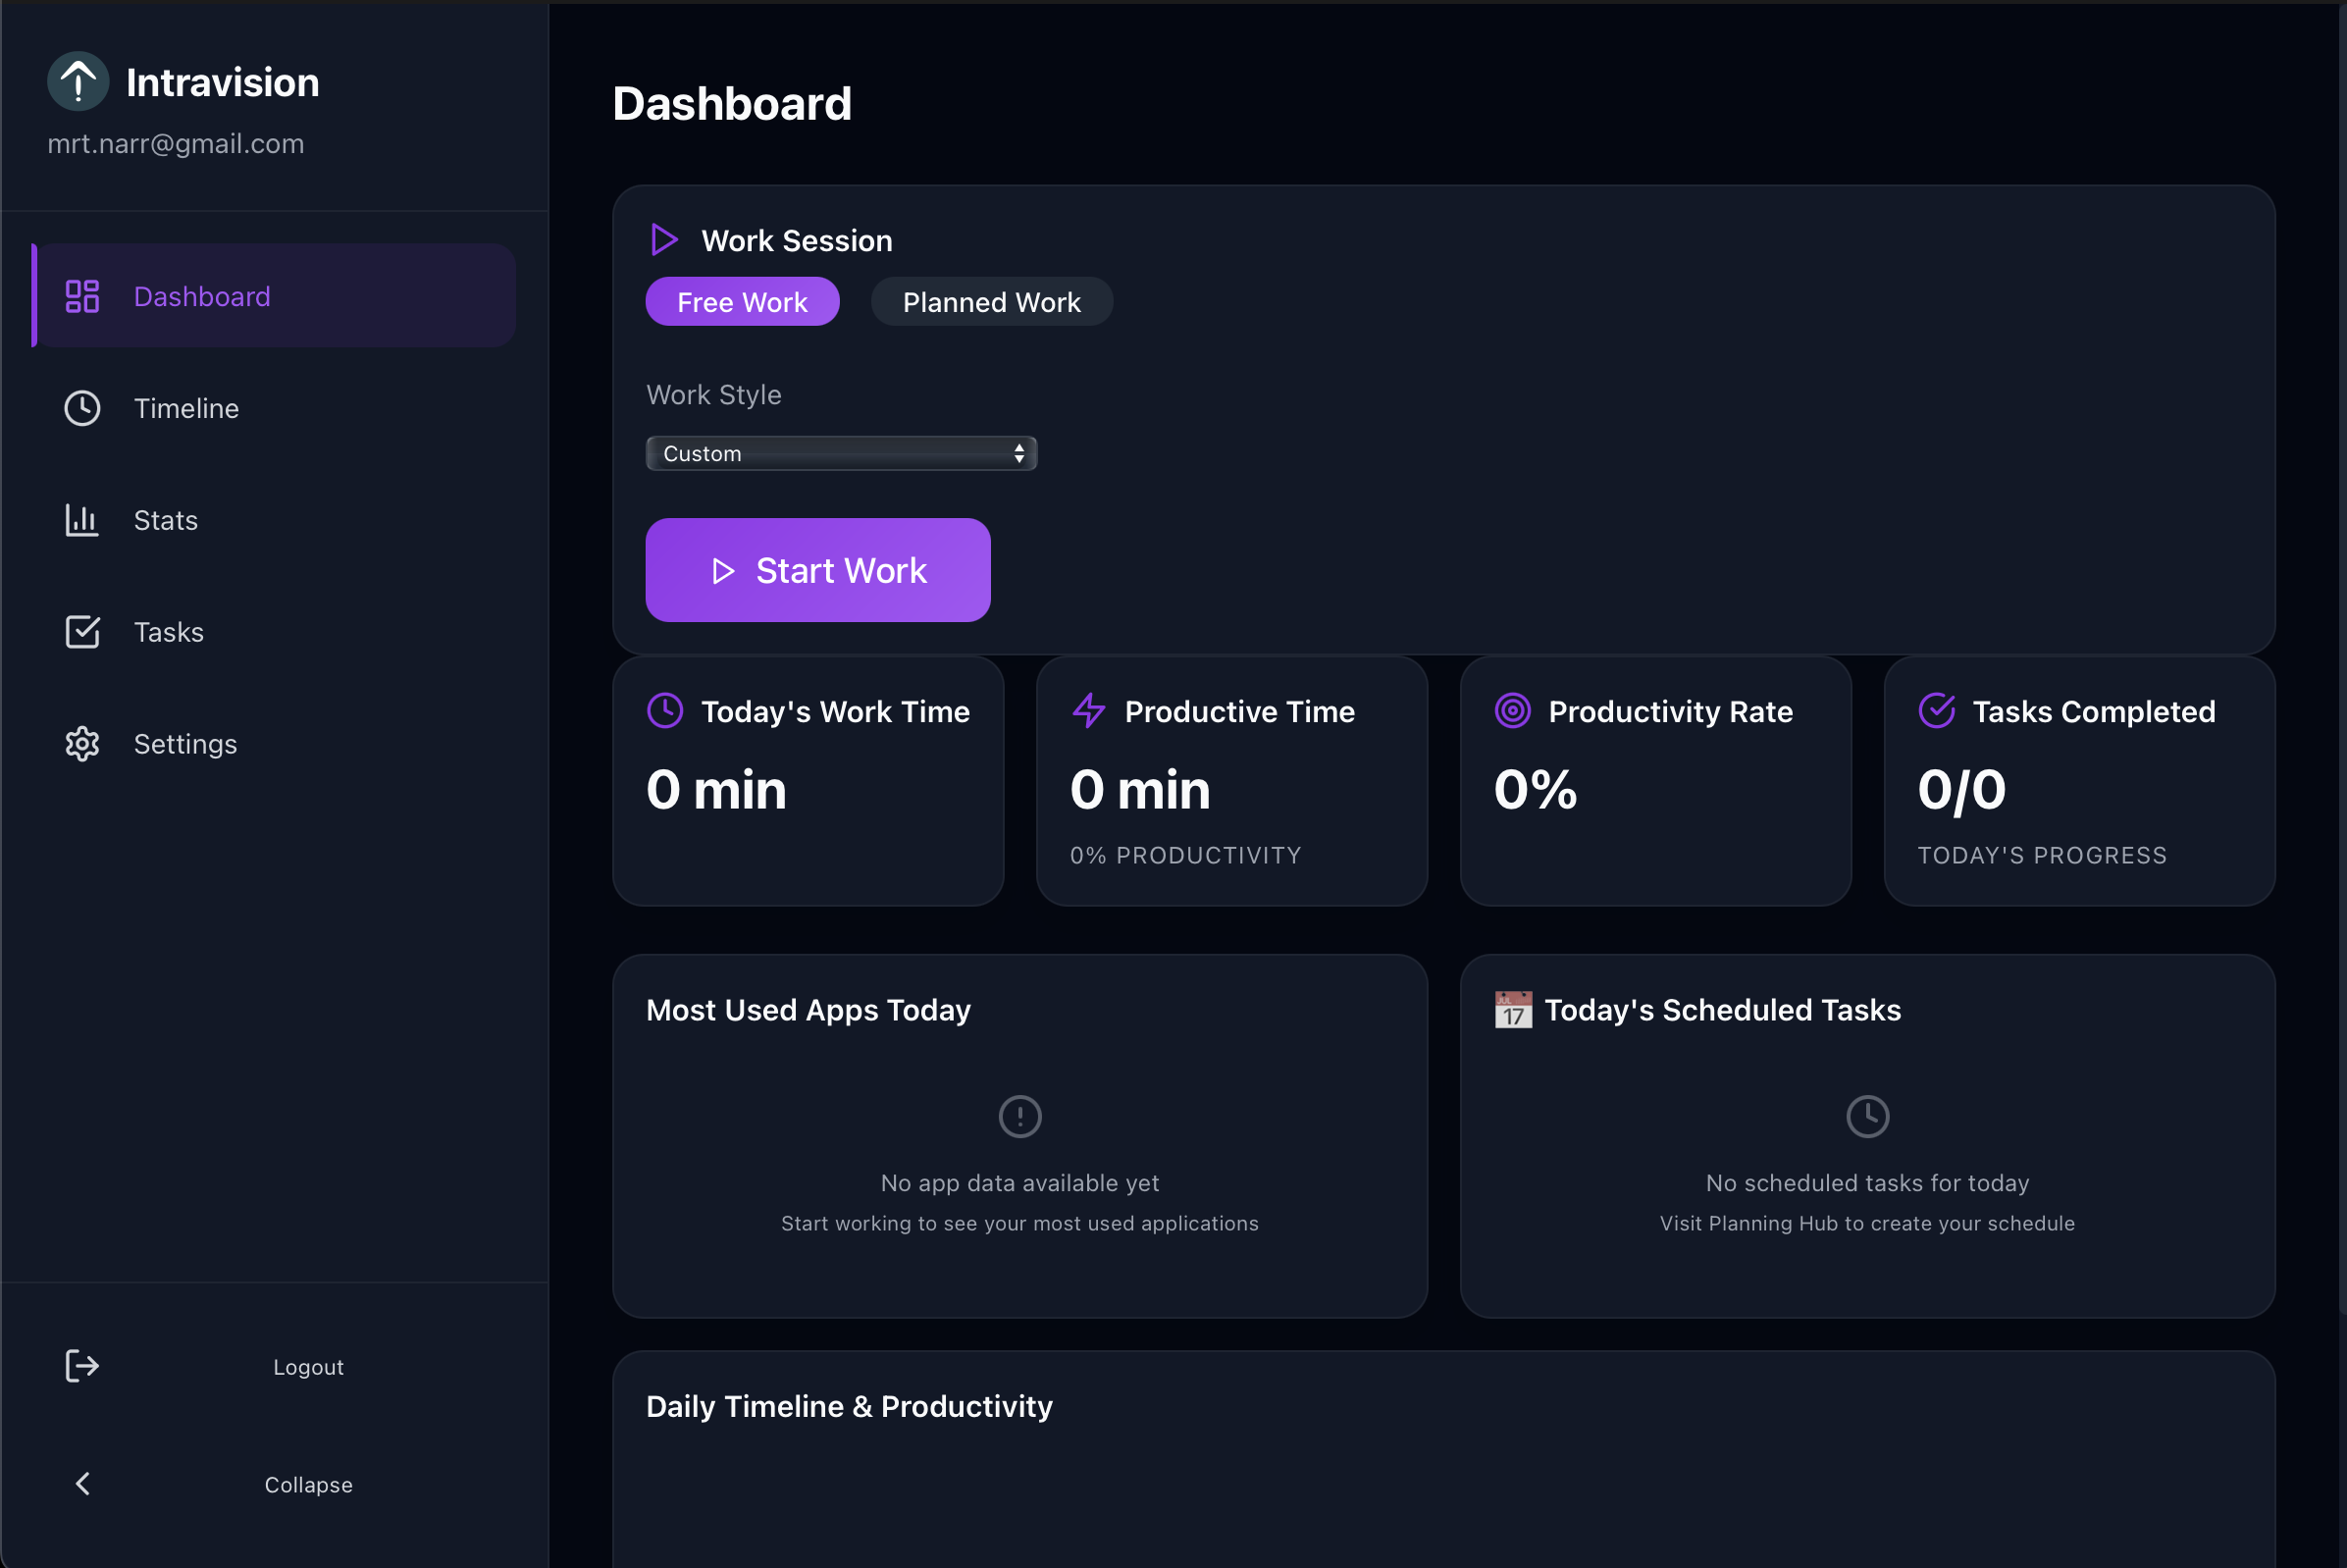Click the Logout exit icon

pyautogui.click(x=82, y=1366)
